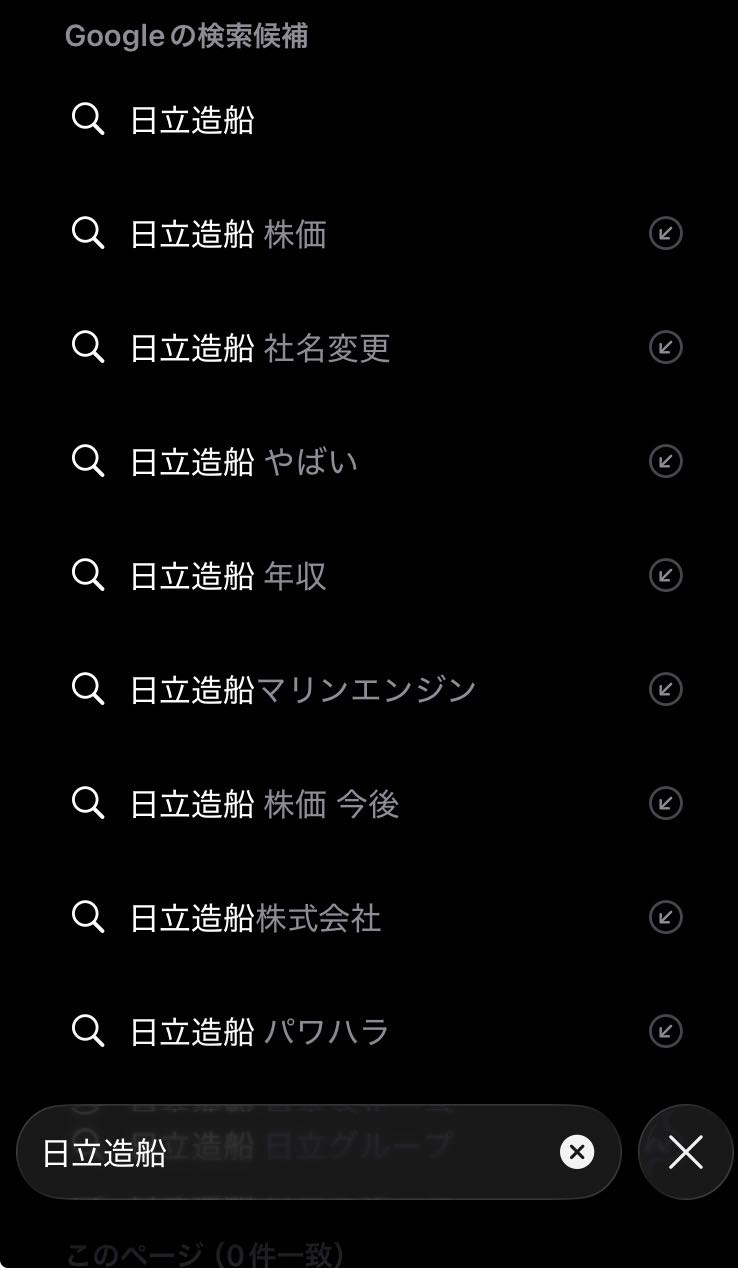Choose the 日立造船 株価 今後 suggestion

265,803
